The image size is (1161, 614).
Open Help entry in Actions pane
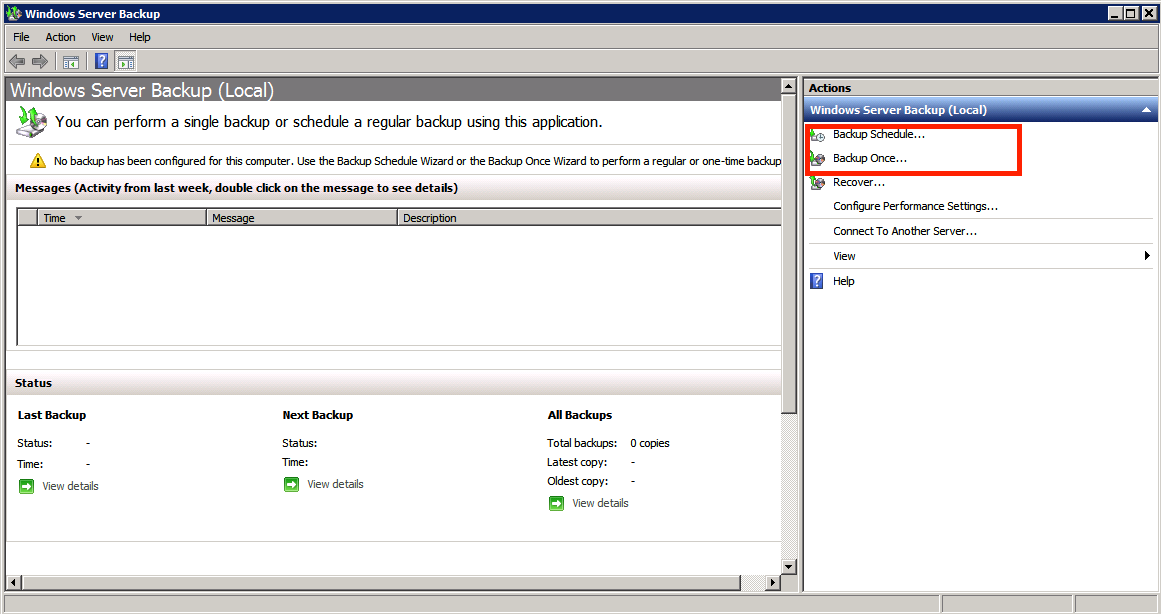[843, 281]
